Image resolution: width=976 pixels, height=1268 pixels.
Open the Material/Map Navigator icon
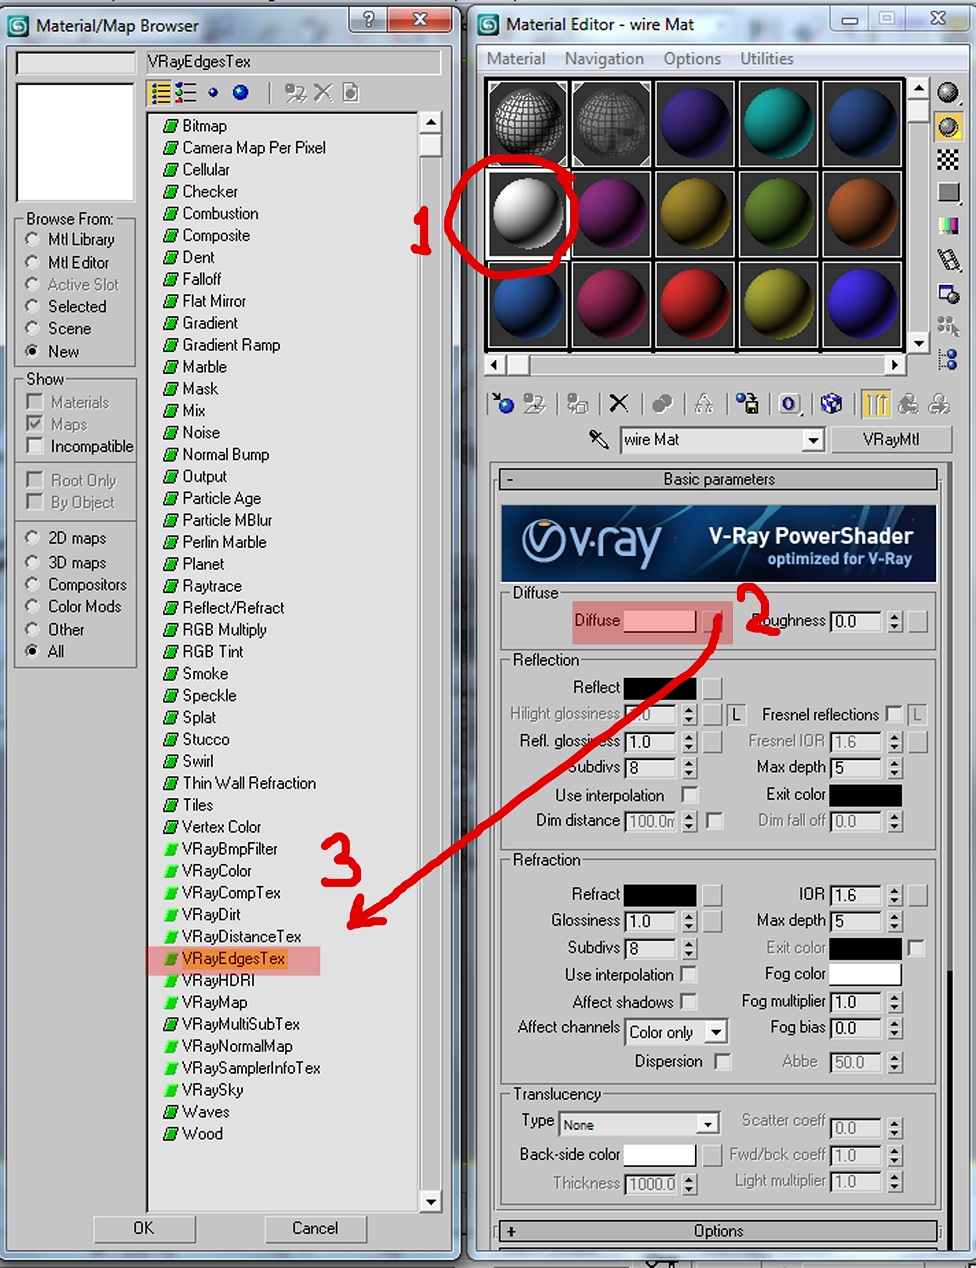[x=947, y=360]
